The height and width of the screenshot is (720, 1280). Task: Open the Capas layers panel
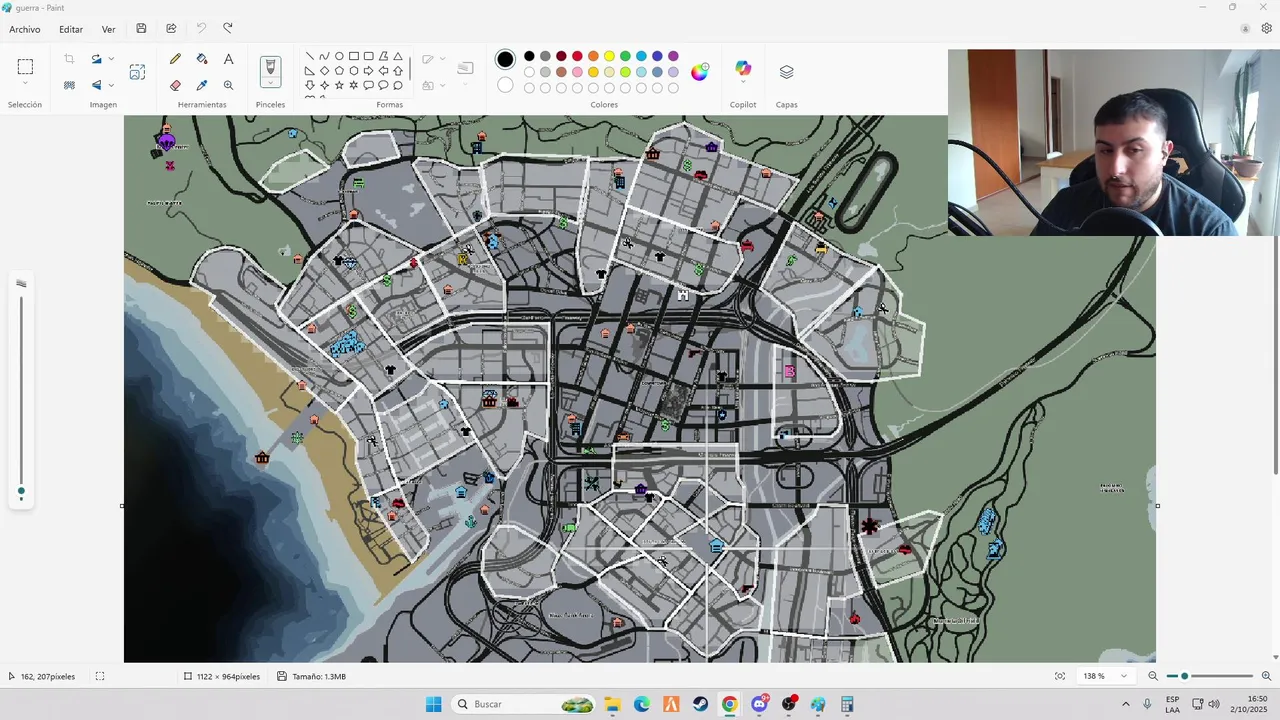click(x=786, y=72)
